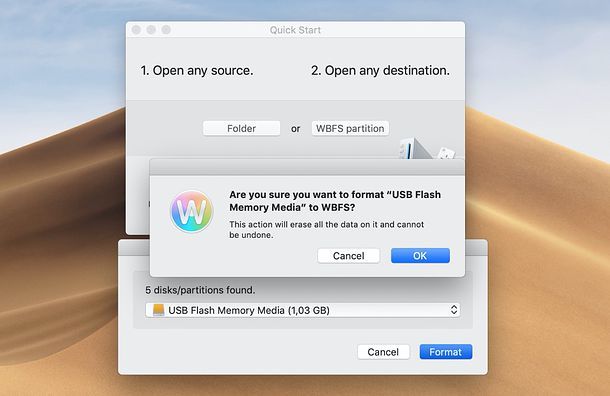Click the rainbow W application icon
This screenshot has width=610, height=396.
[x=191, y=212]
